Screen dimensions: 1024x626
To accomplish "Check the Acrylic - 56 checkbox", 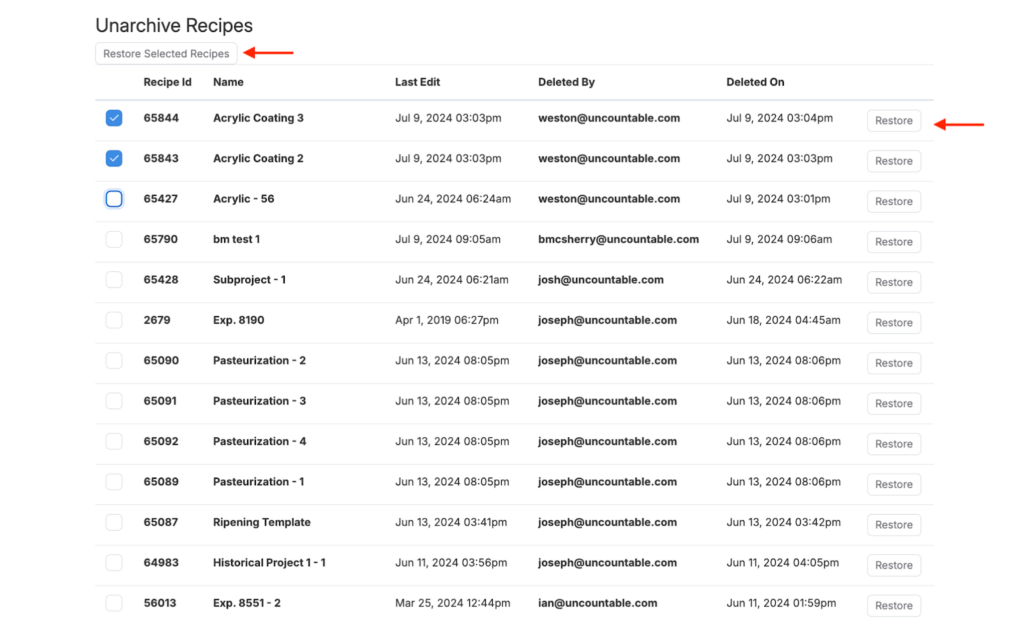I will (114, 199).
